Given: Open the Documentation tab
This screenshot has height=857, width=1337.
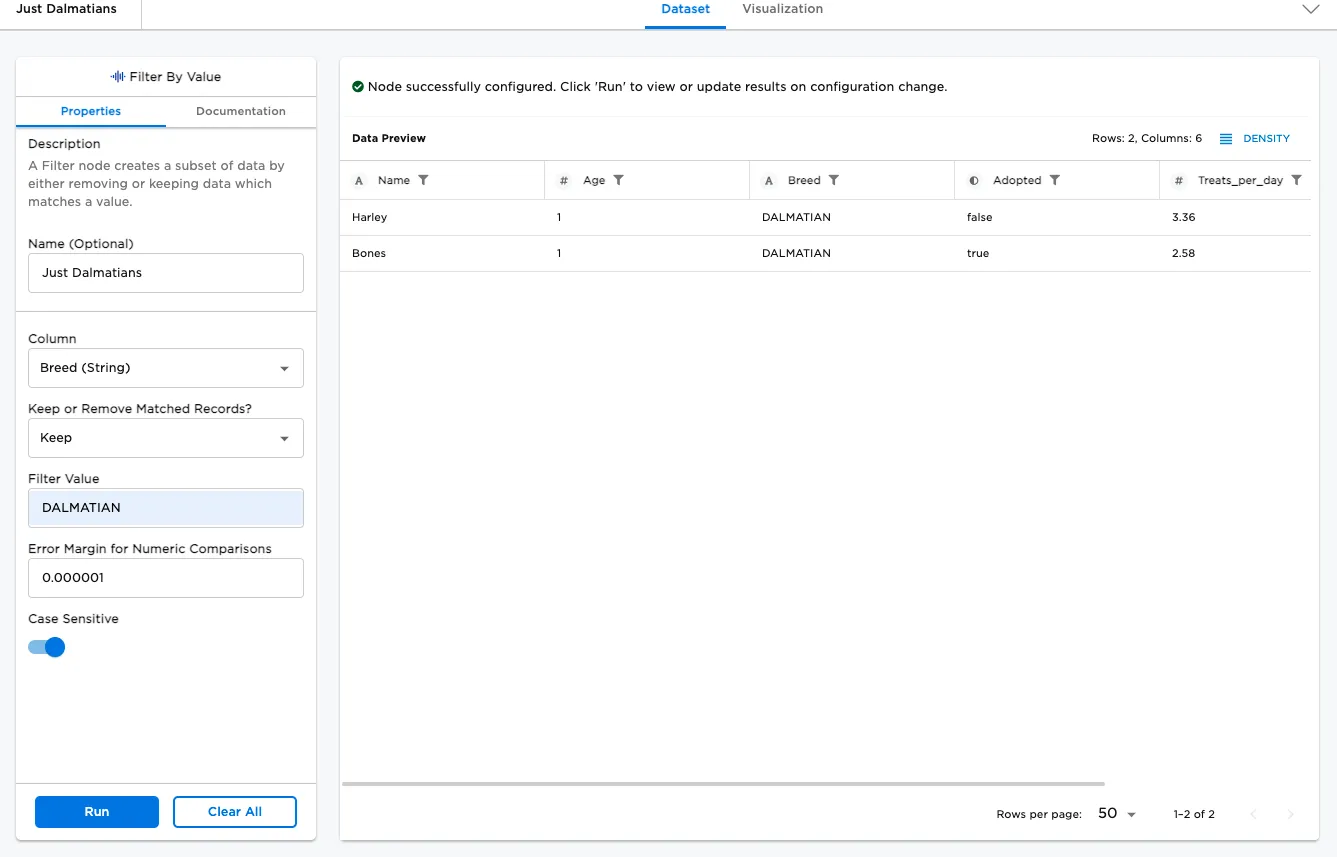Looking at the screenshot, I should coord(241,111).
